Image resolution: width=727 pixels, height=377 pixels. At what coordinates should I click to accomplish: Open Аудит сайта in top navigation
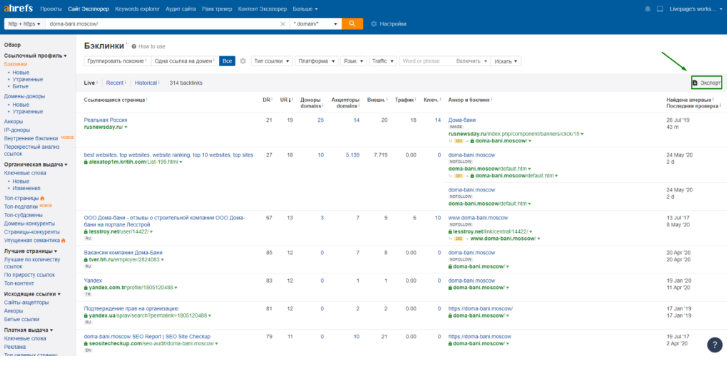point(180,9)
